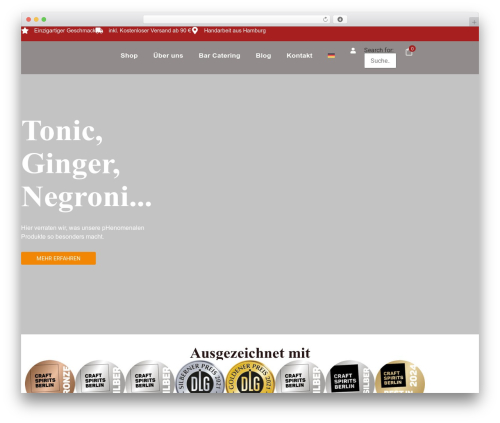Click the location pin icon
Viewport: 500px width, 423px height.
(x=195, y=31)
